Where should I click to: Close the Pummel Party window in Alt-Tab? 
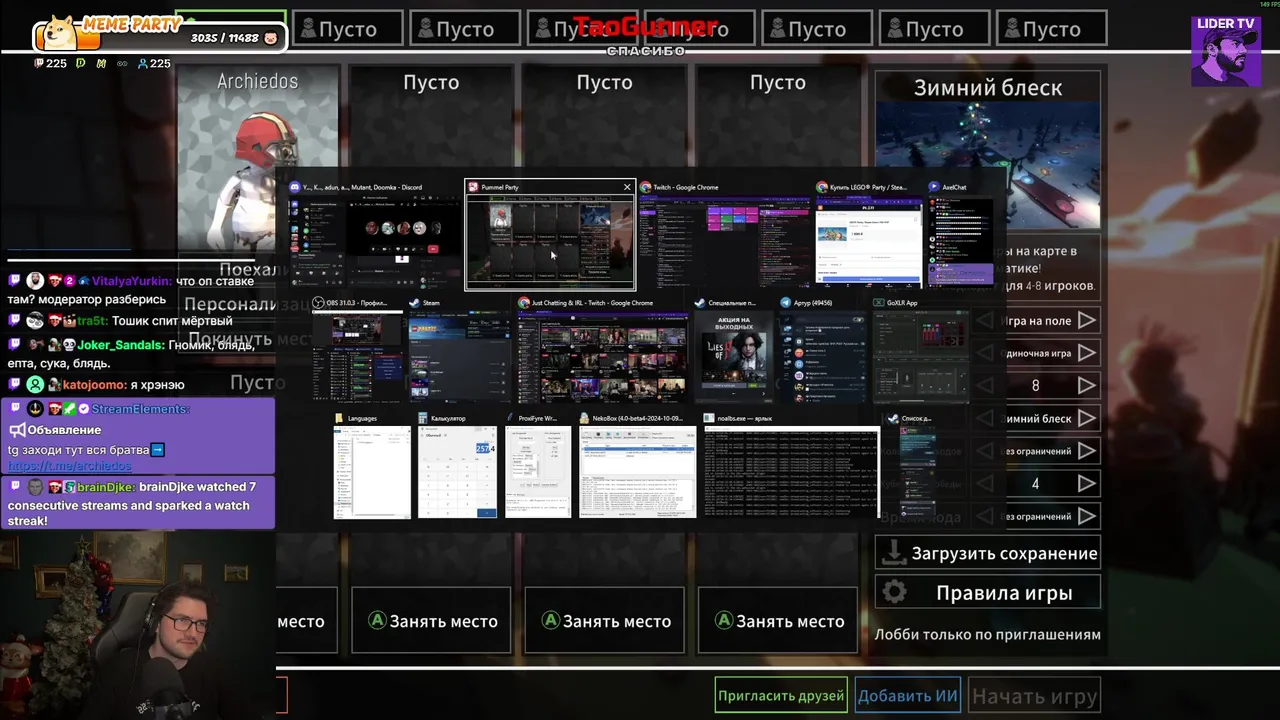627,187
